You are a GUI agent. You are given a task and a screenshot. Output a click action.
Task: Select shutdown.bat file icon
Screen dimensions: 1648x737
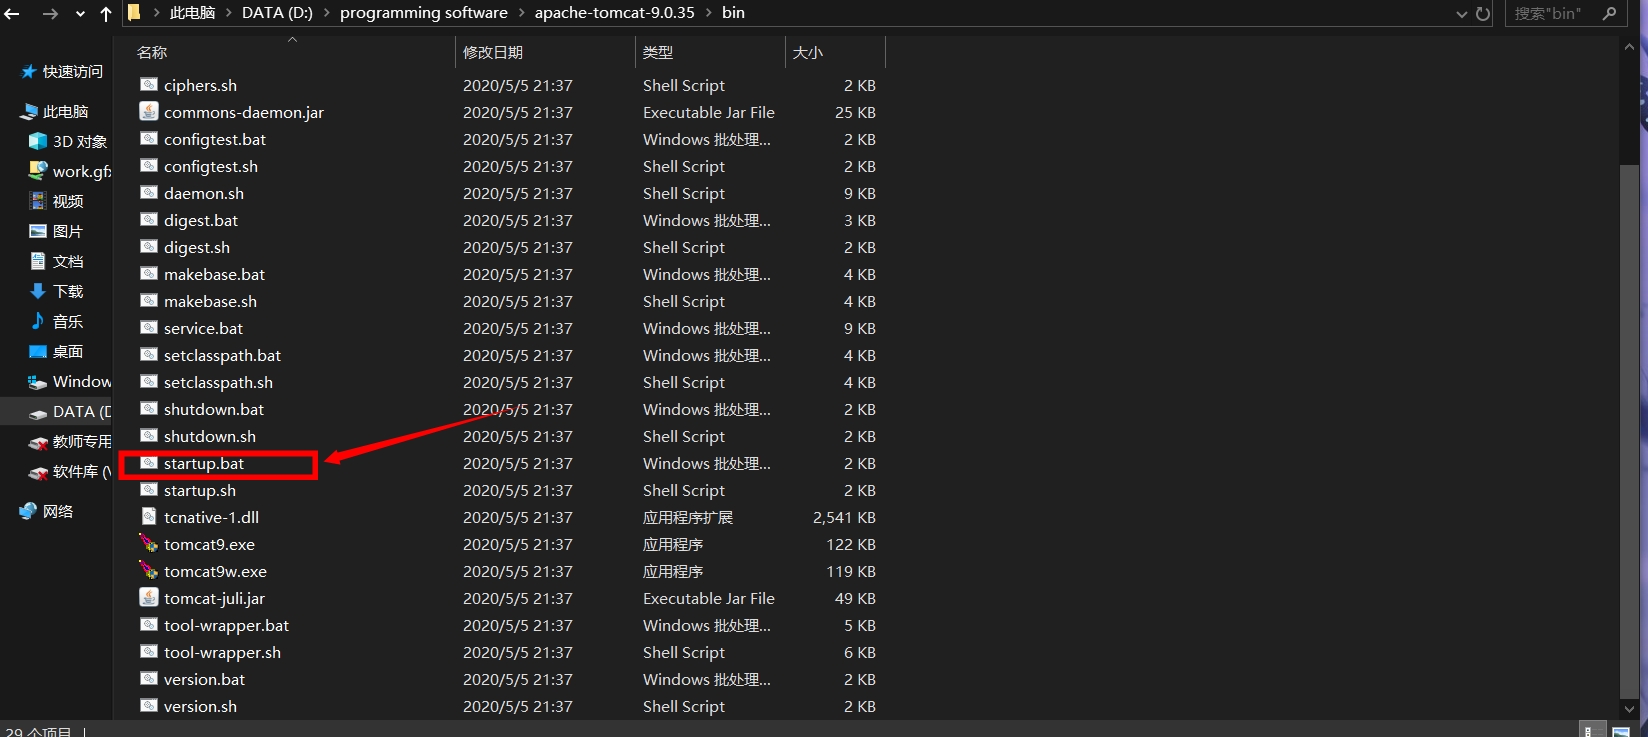tap(149, 409)
